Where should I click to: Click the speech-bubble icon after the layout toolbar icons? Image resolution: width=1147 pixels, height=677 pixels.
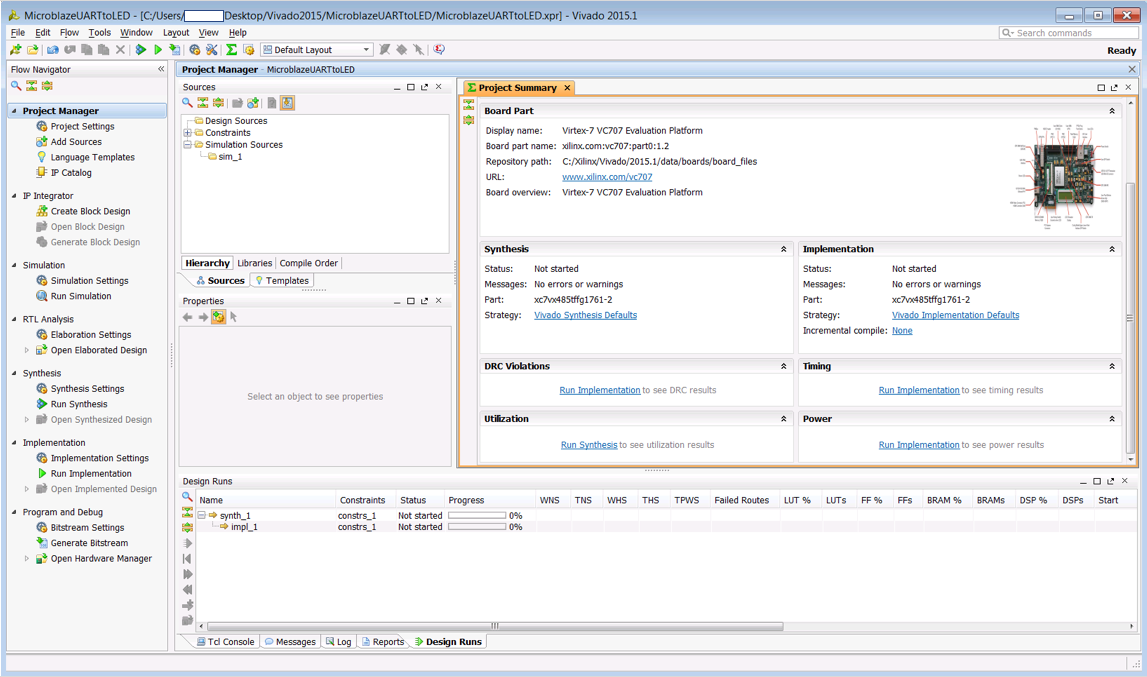click(x=439, y=50)
